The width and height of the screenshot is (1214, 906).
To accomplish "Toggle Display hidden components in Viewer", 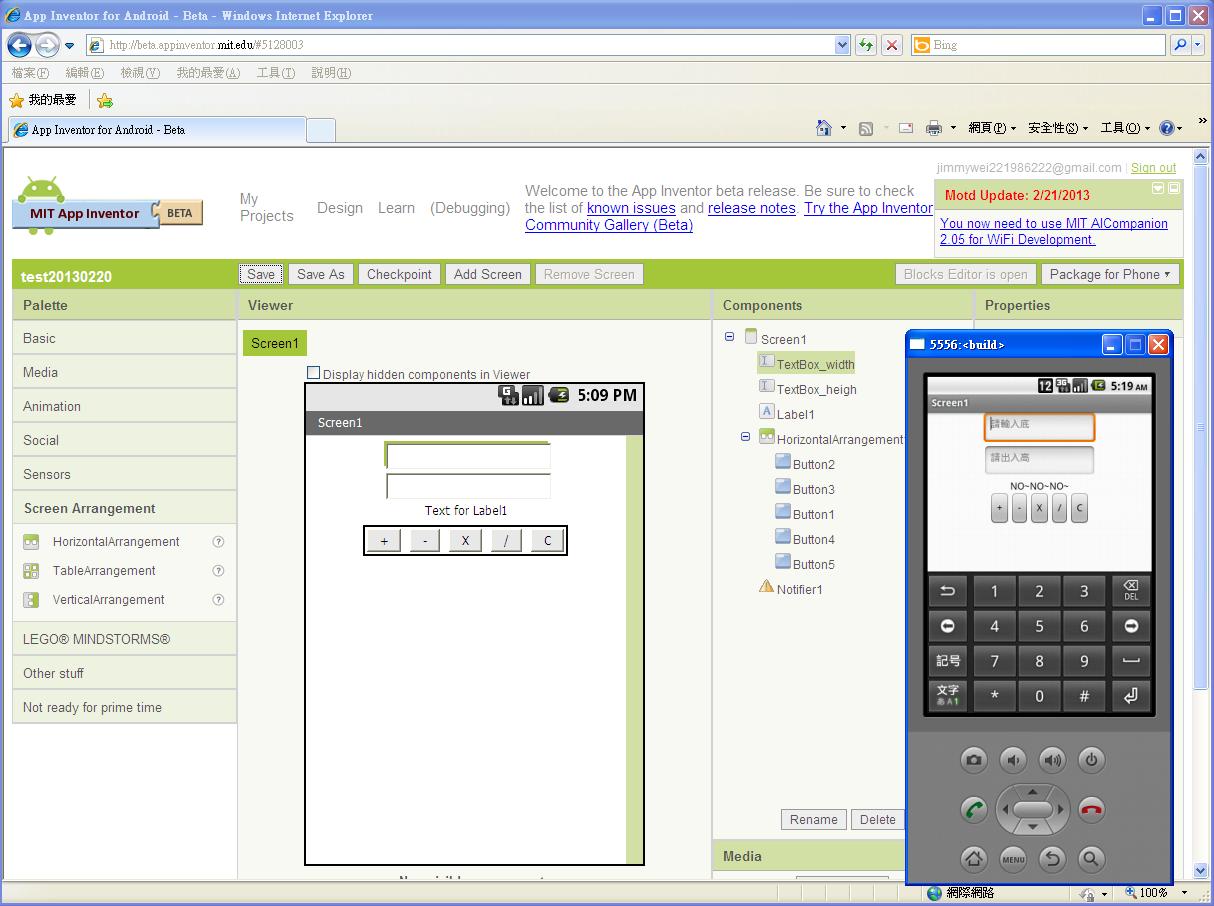I will (x=313, y=373).
